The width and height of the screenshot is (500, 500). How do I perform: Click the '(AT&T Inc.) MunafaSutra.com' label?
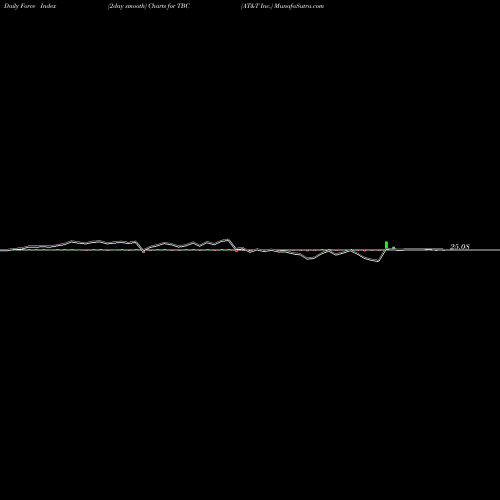point(282,6)
